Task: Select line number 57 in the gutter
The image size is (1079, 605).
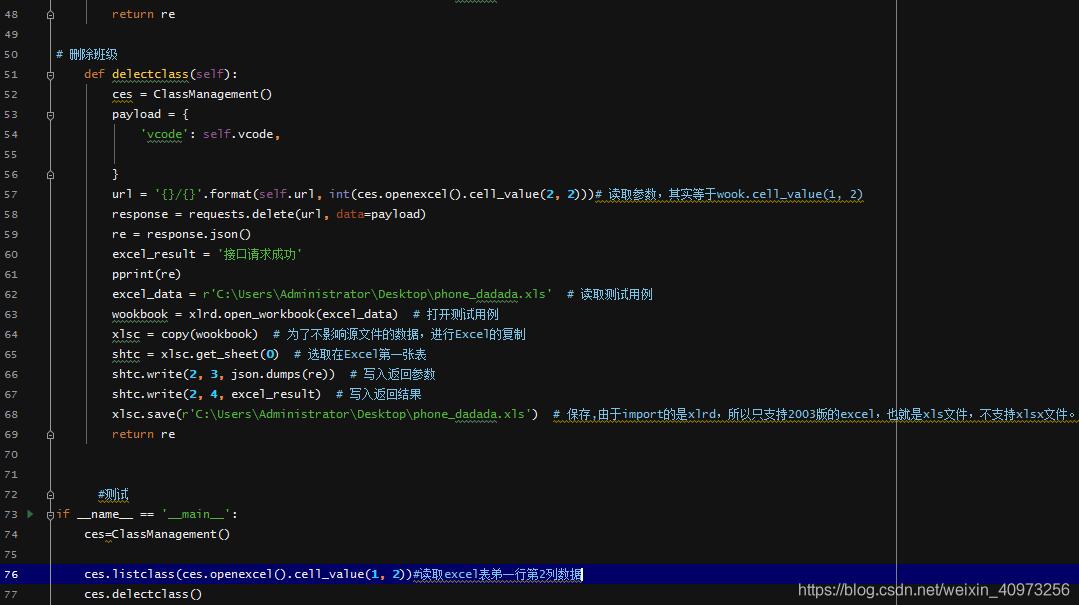Action: pos(12,193)
